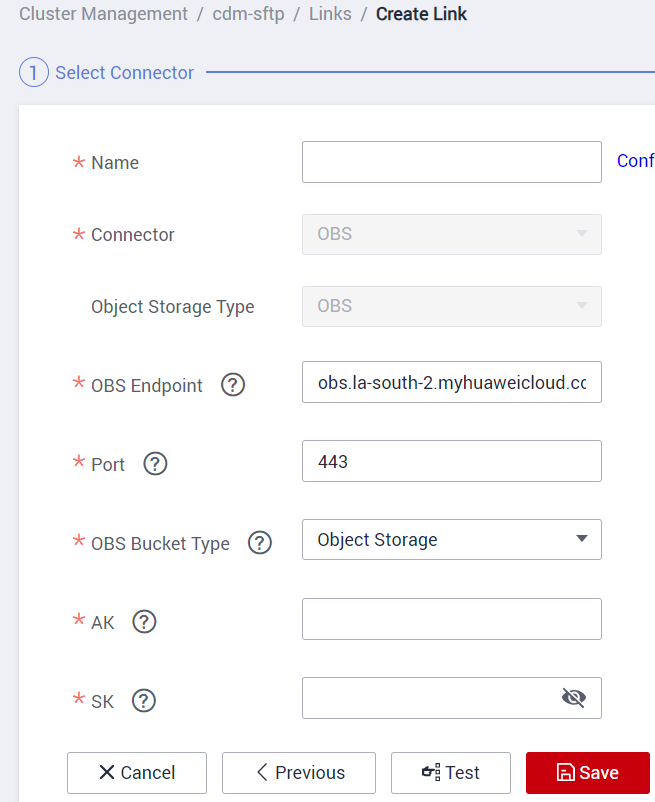This screenshot has width=655, height=802.
Task: Click the Object Storage Type dropdown
Action: tap(452, 306)
